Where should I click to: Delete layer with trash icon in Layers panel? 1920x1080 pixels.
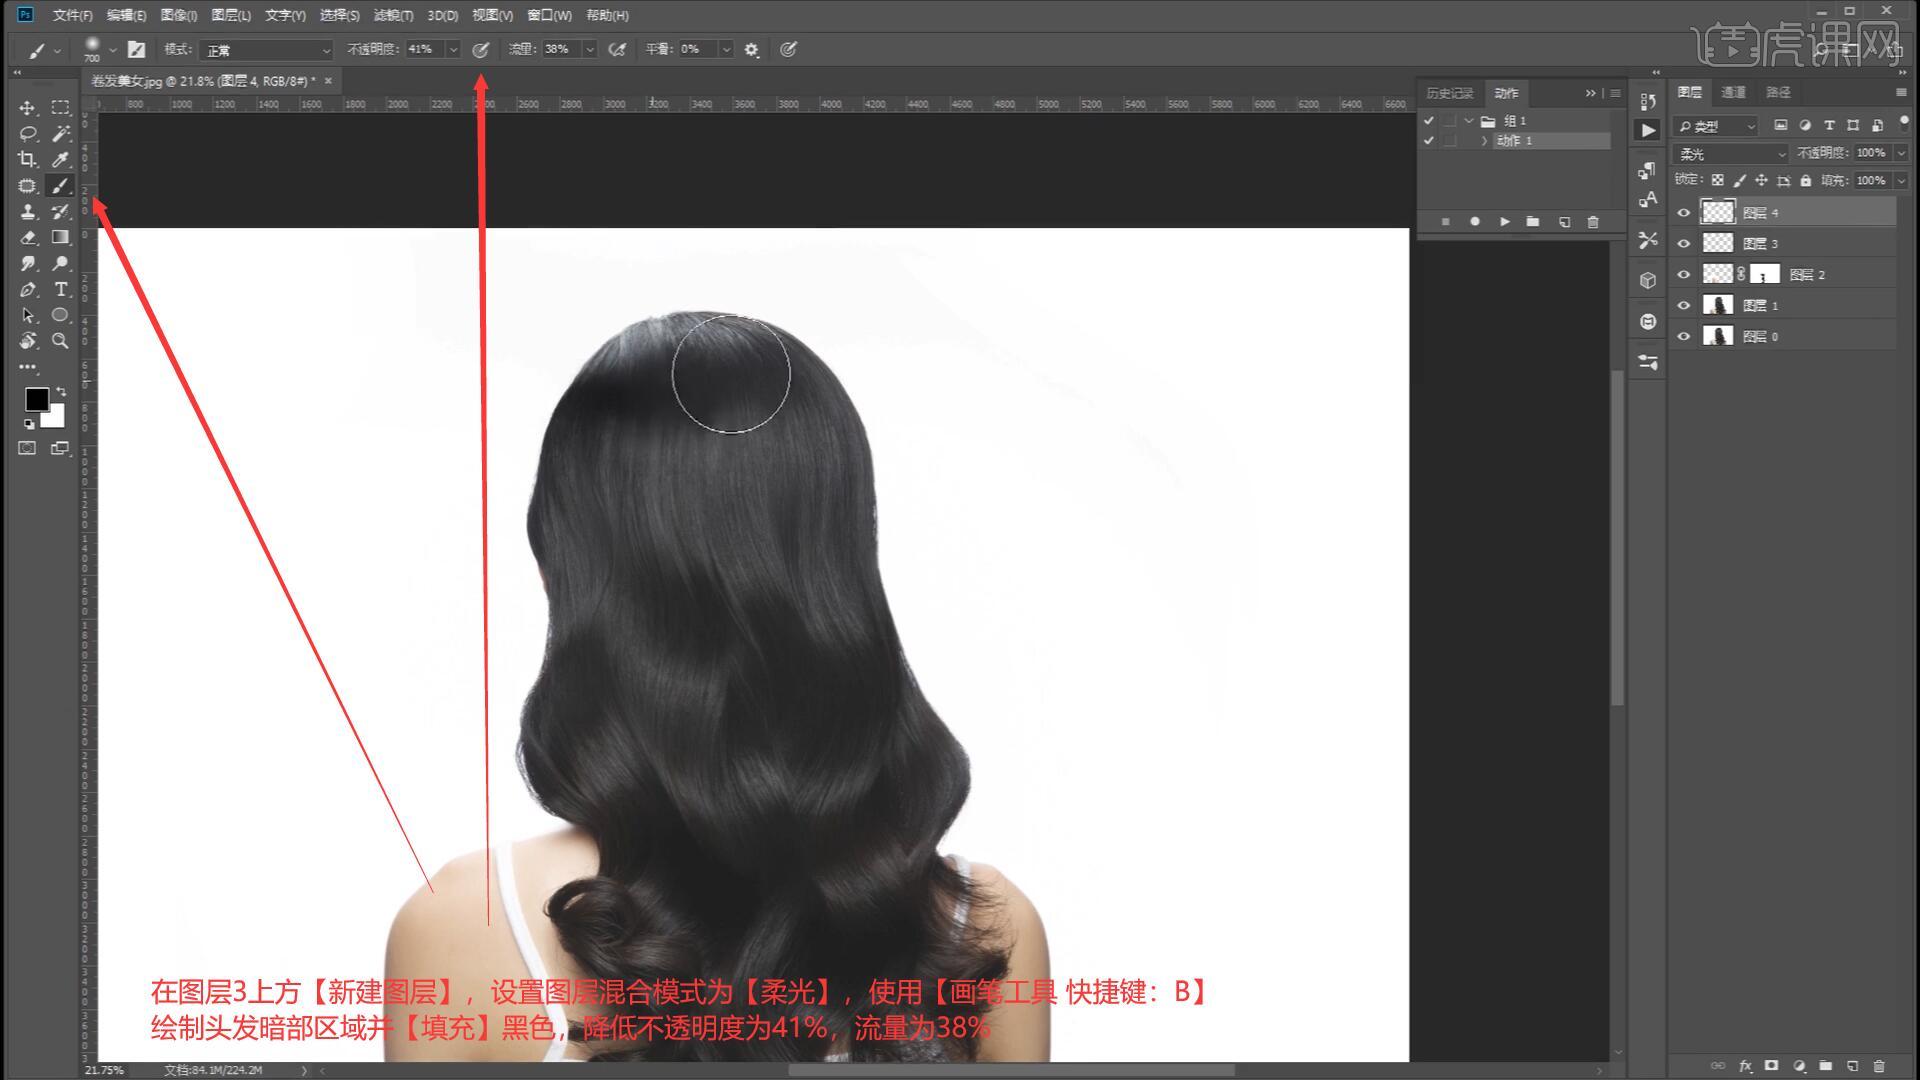pos(1878,1066)
